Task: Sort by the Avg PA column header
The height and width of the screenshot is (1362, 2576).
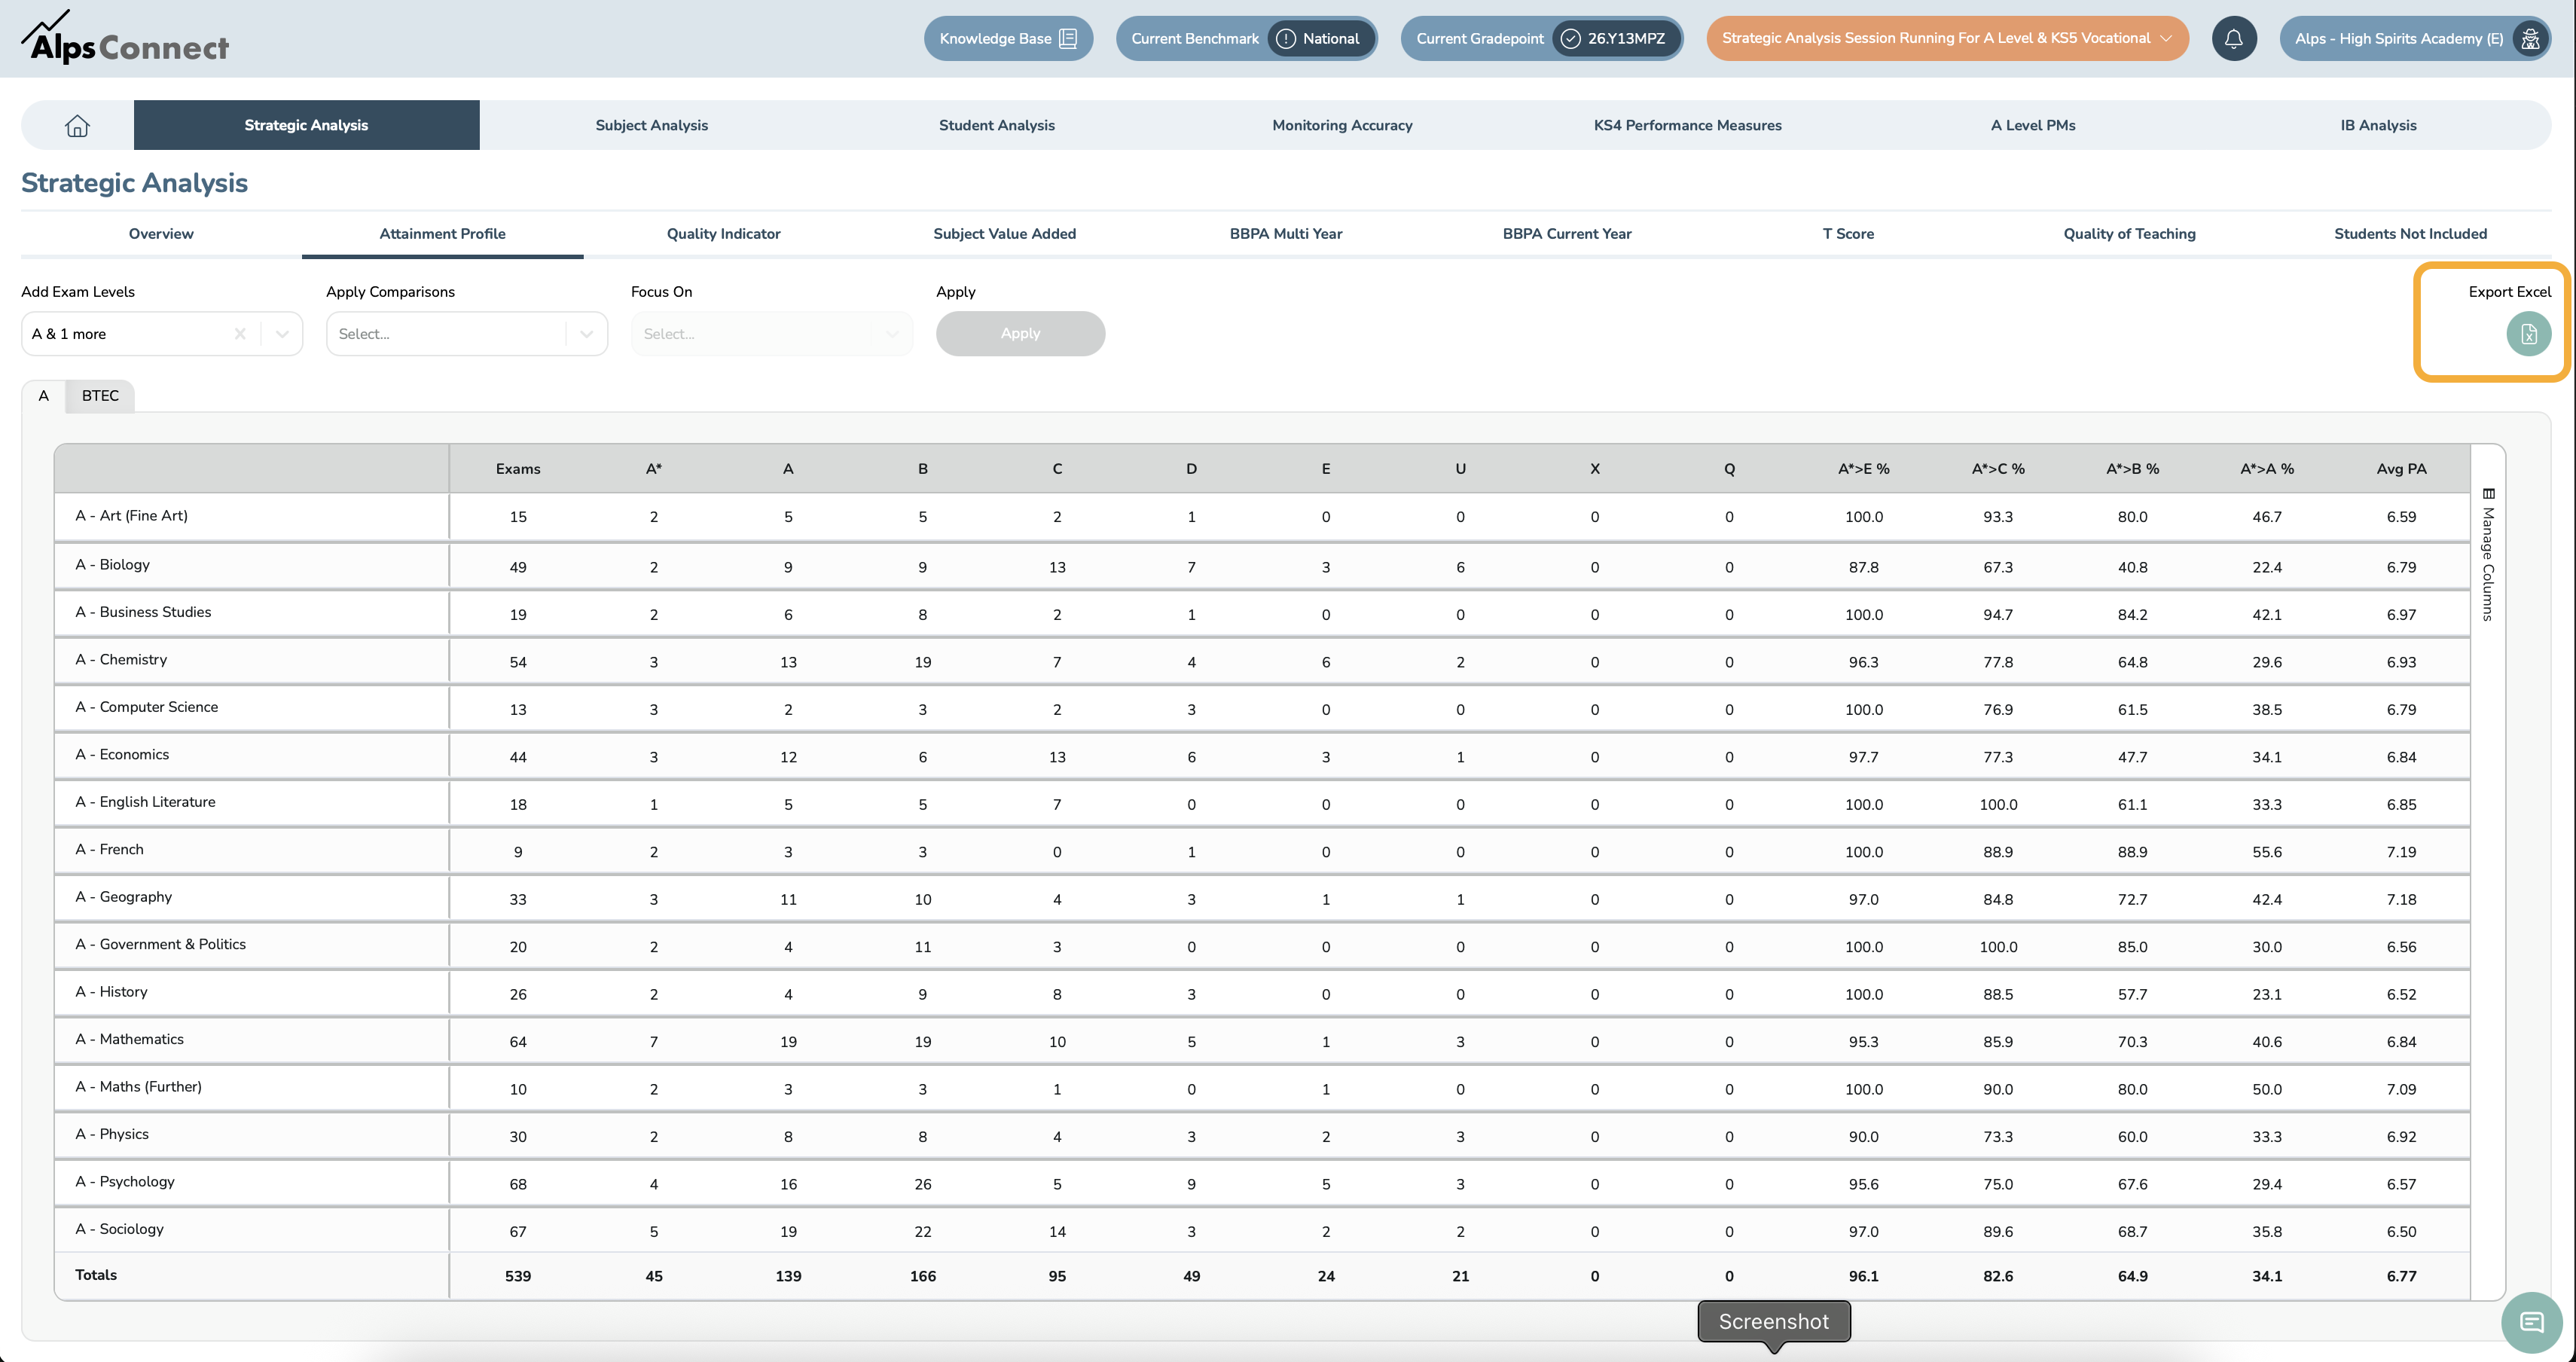Action: tap(2401, 469)
